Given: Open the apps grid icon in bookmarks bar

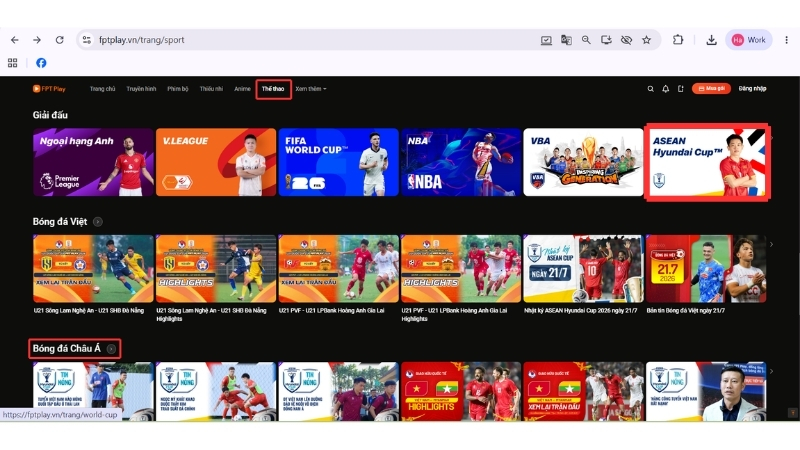Looking at the screenshot, I should click(13, 63).
